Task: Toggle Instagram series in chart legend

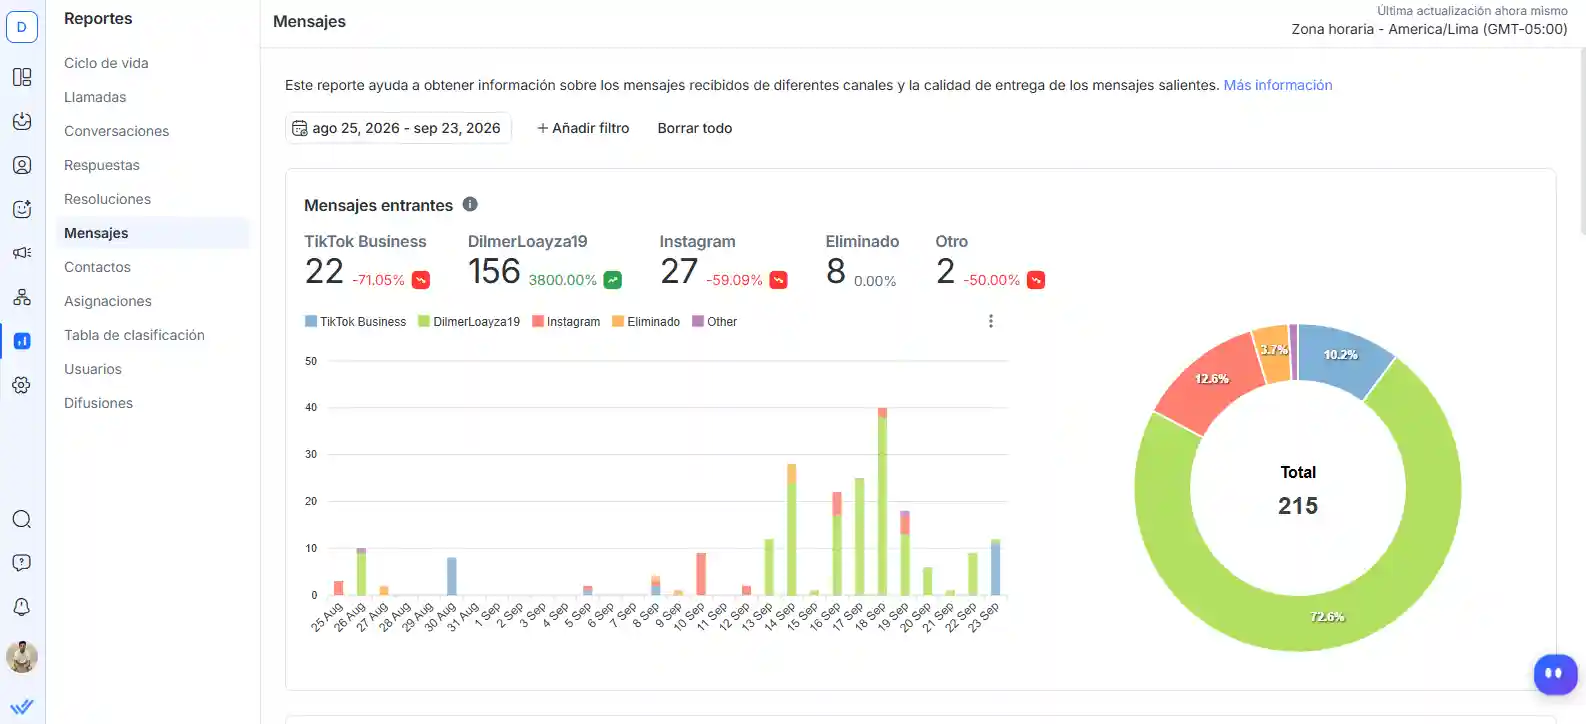Action: pyautogui.click(x=566, y=322)
